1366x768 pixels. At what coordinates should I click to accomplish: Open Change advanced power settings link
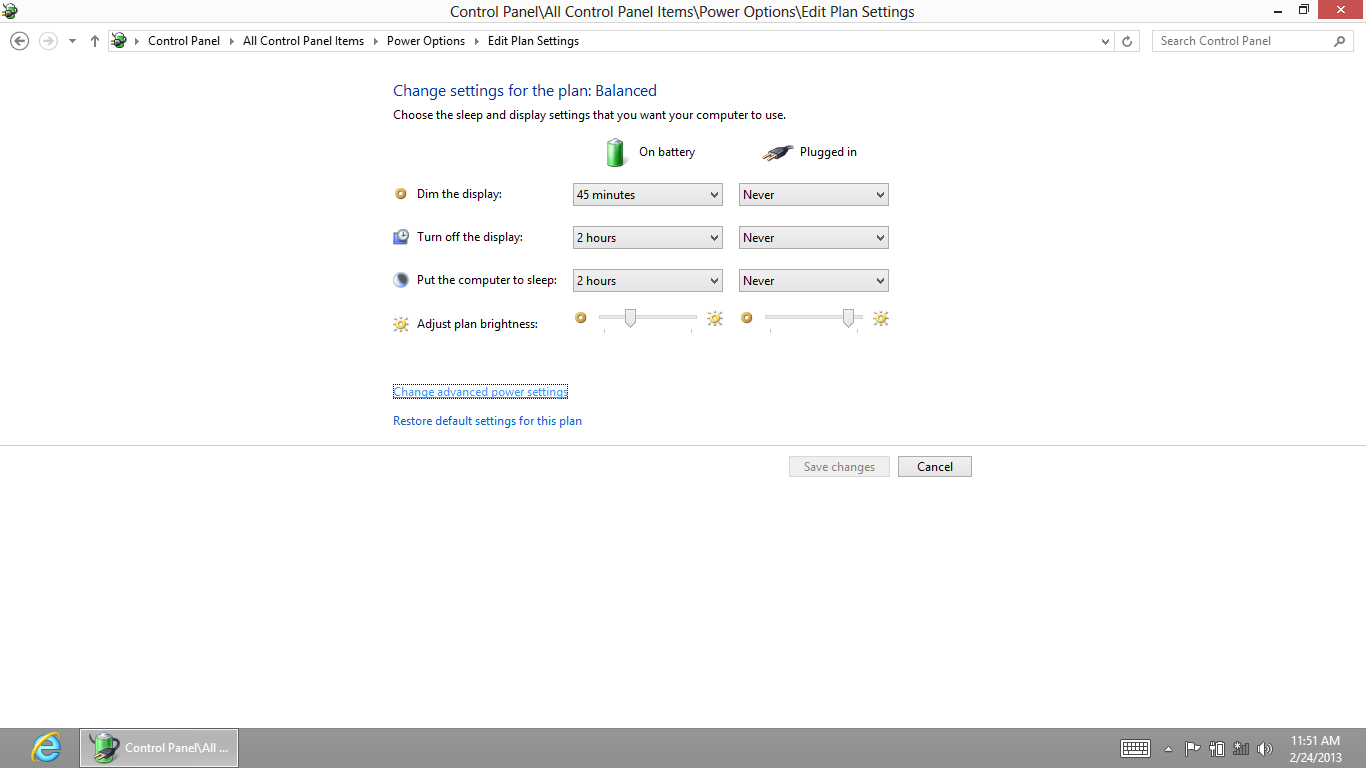tap(480, 392)
